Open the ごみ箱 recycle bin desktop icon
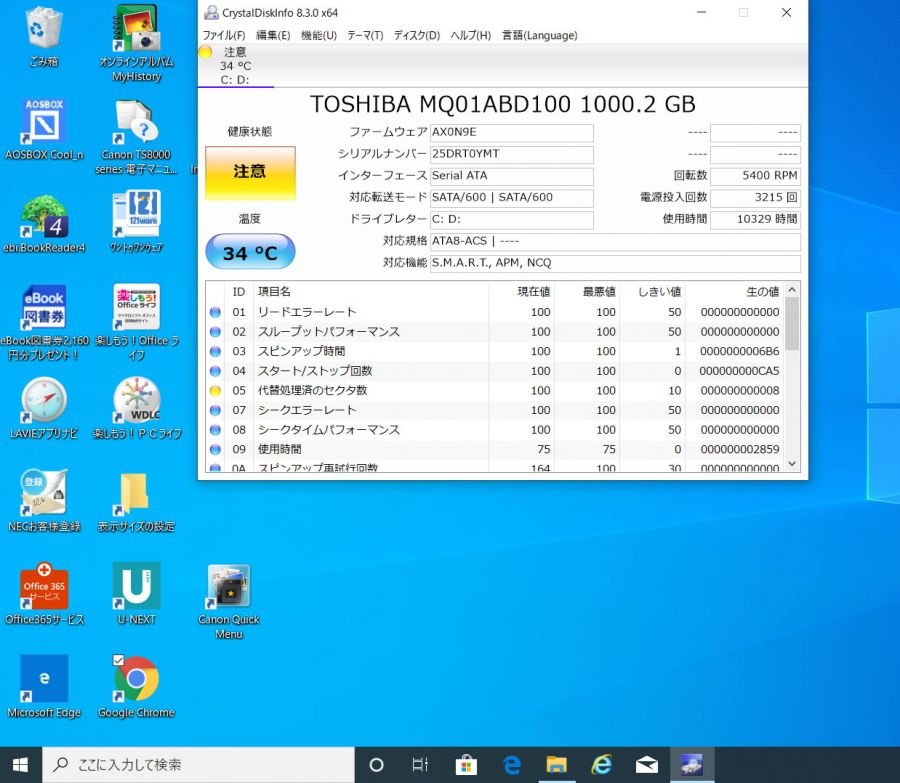Viewport: 900px width, 783px height. coord(44,37)
